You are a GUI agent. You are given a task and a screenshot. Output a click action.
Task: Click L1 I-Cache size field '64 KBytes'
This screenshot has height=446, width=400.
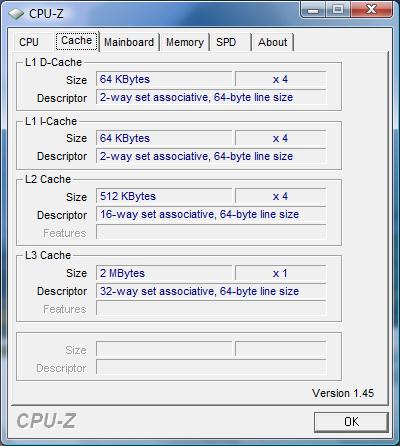pyautogui.click(x=164, y=138)
